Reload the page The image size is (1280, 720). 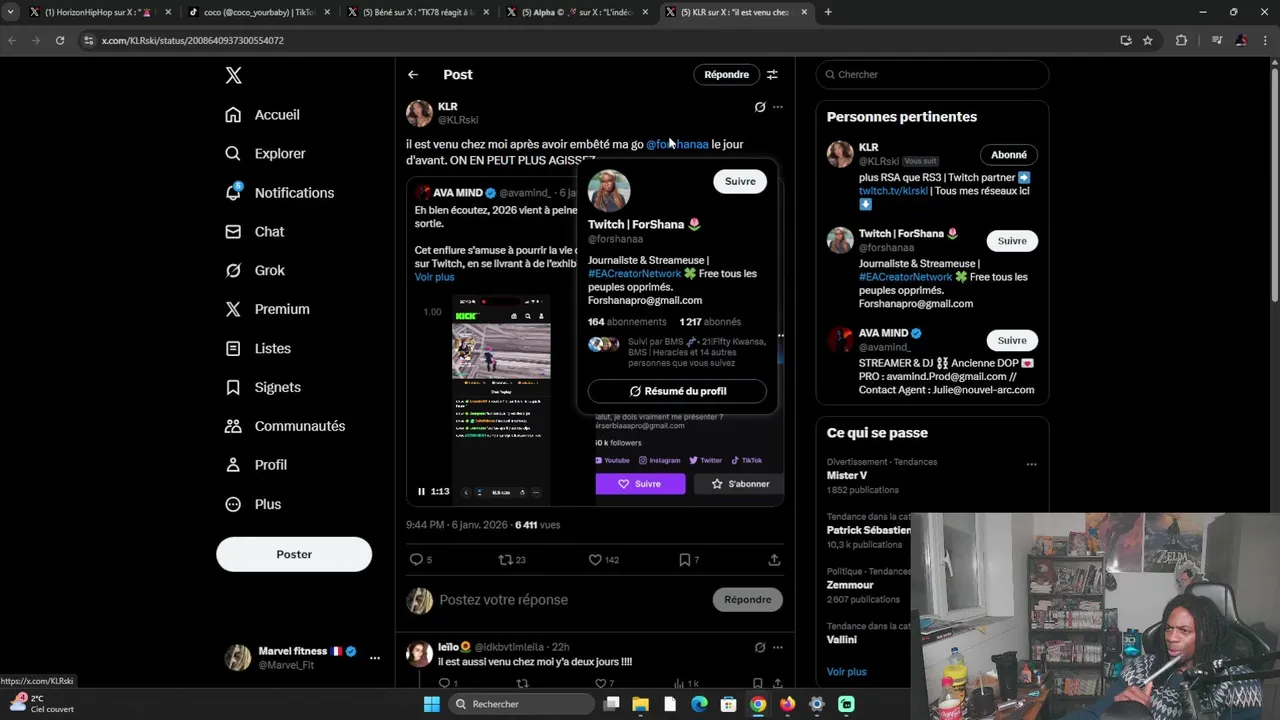(x=60, y=40)
